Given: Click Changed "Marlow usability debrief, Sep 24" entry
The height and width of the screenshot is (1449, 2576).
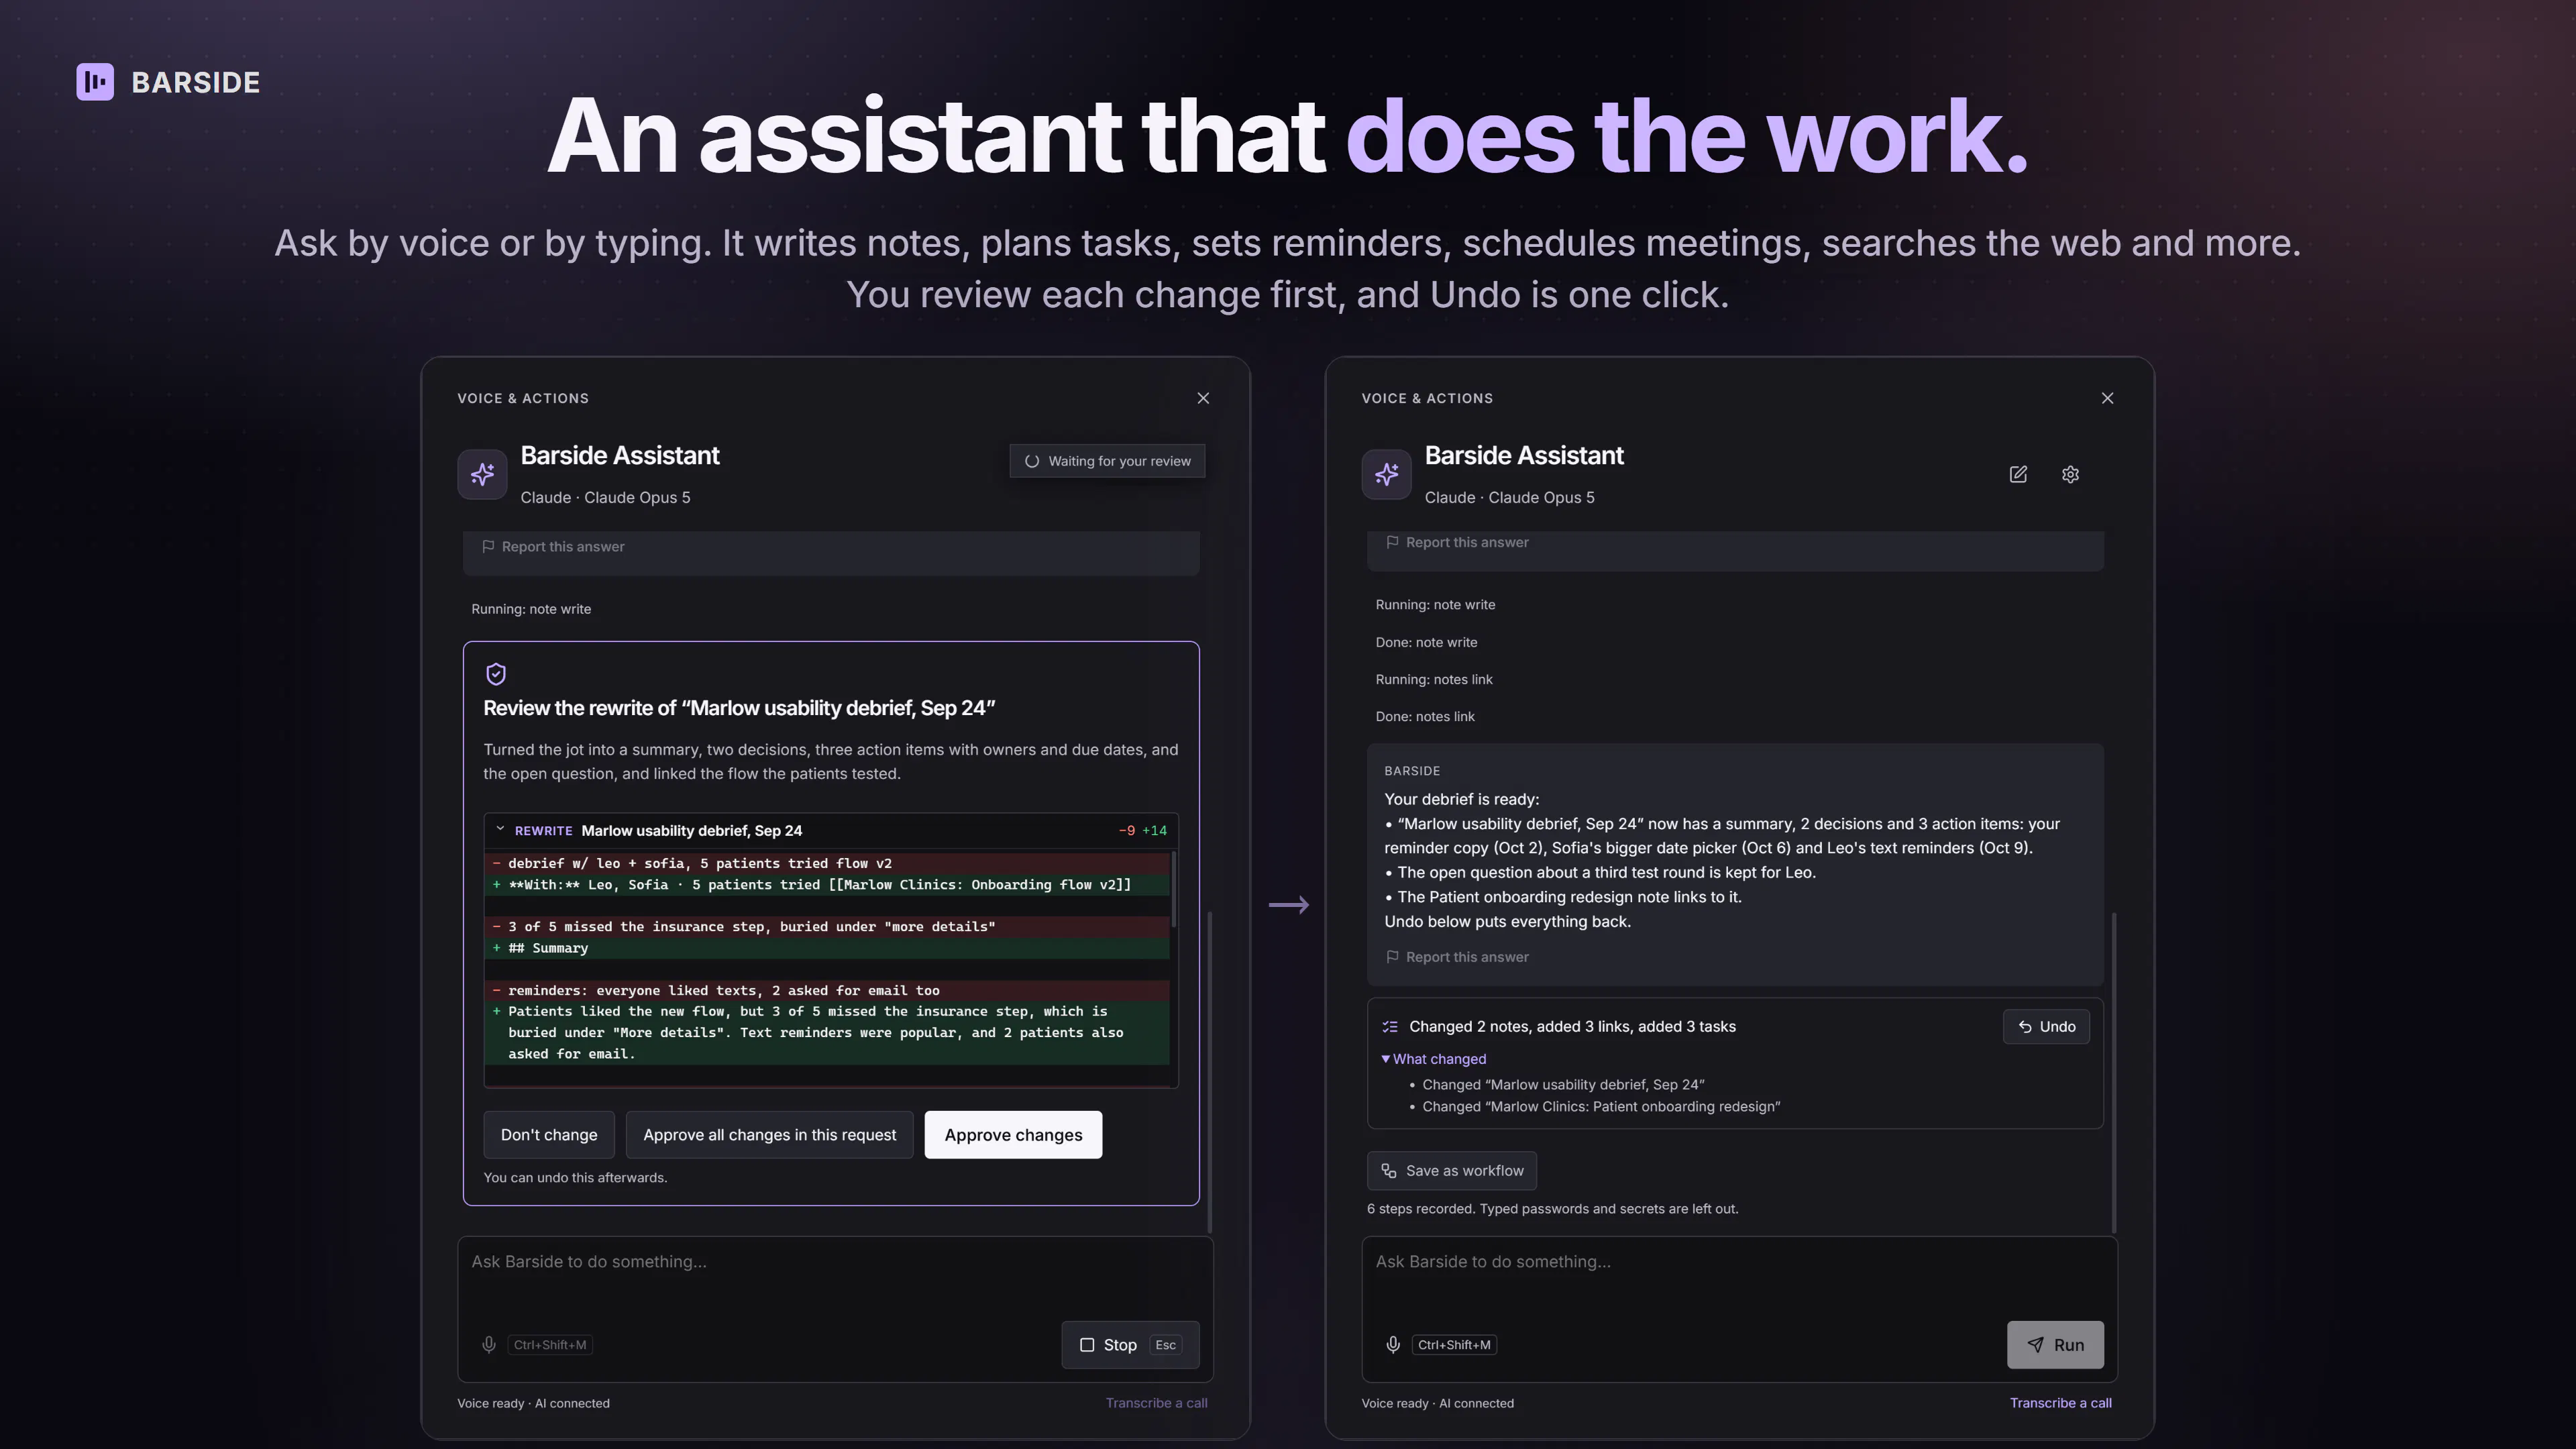Looking at the screenshot, I should (1563, 1085).
